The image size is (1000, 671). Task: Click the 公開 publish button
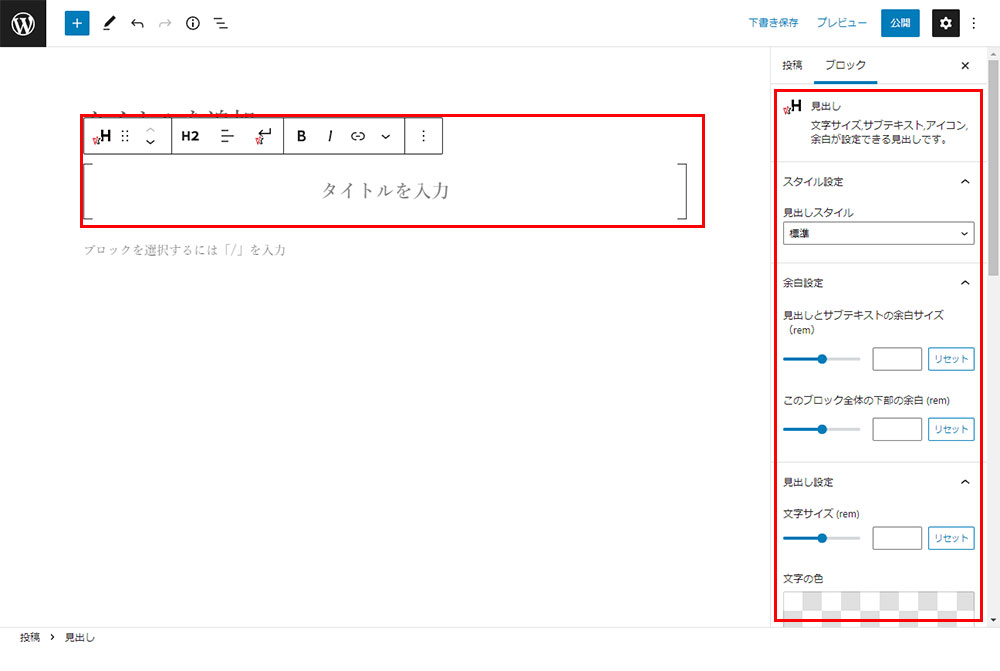(x=900, y=23)
